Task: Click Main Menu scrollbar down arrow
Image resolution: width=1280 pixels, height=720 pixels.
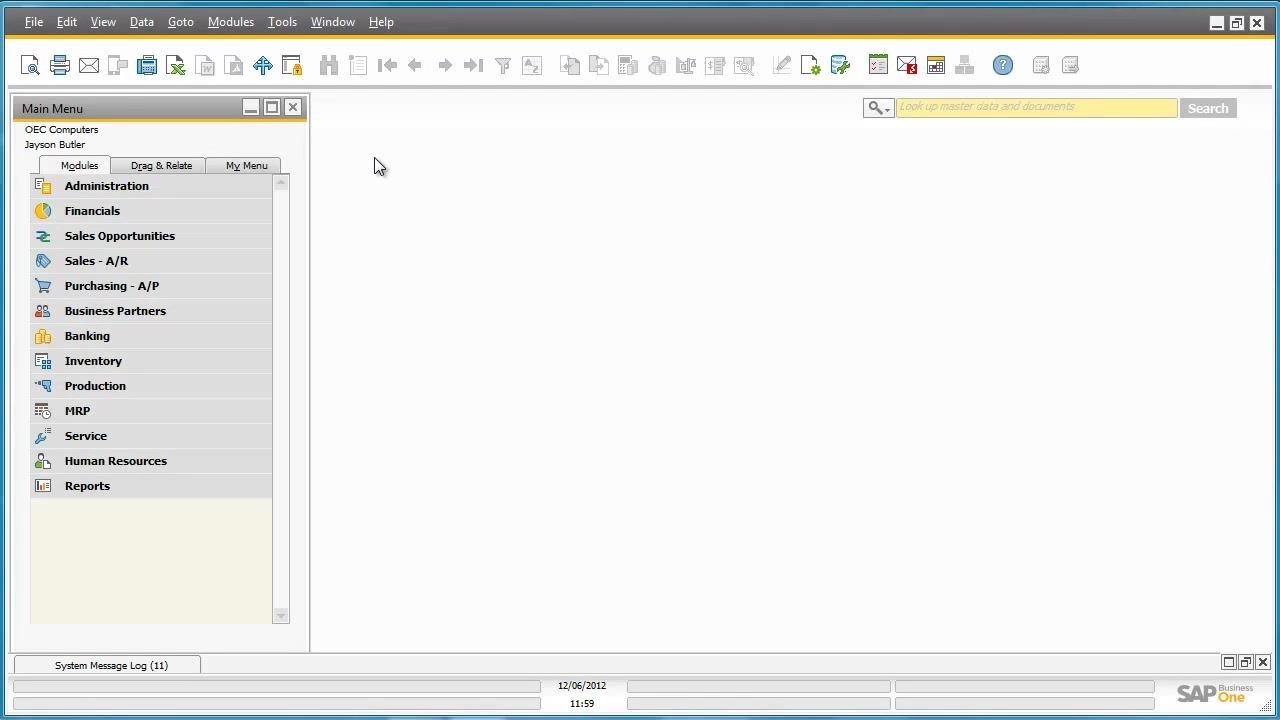Action: (281, 616)
